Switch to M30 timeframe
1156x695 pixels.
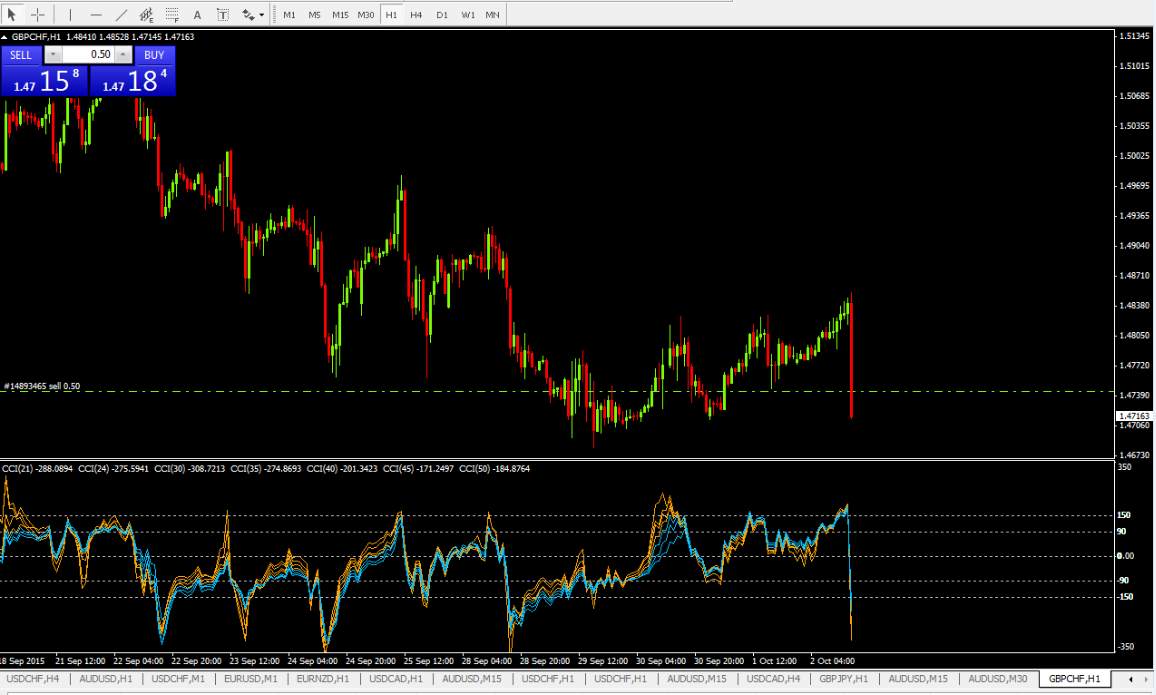click(366, 15)
